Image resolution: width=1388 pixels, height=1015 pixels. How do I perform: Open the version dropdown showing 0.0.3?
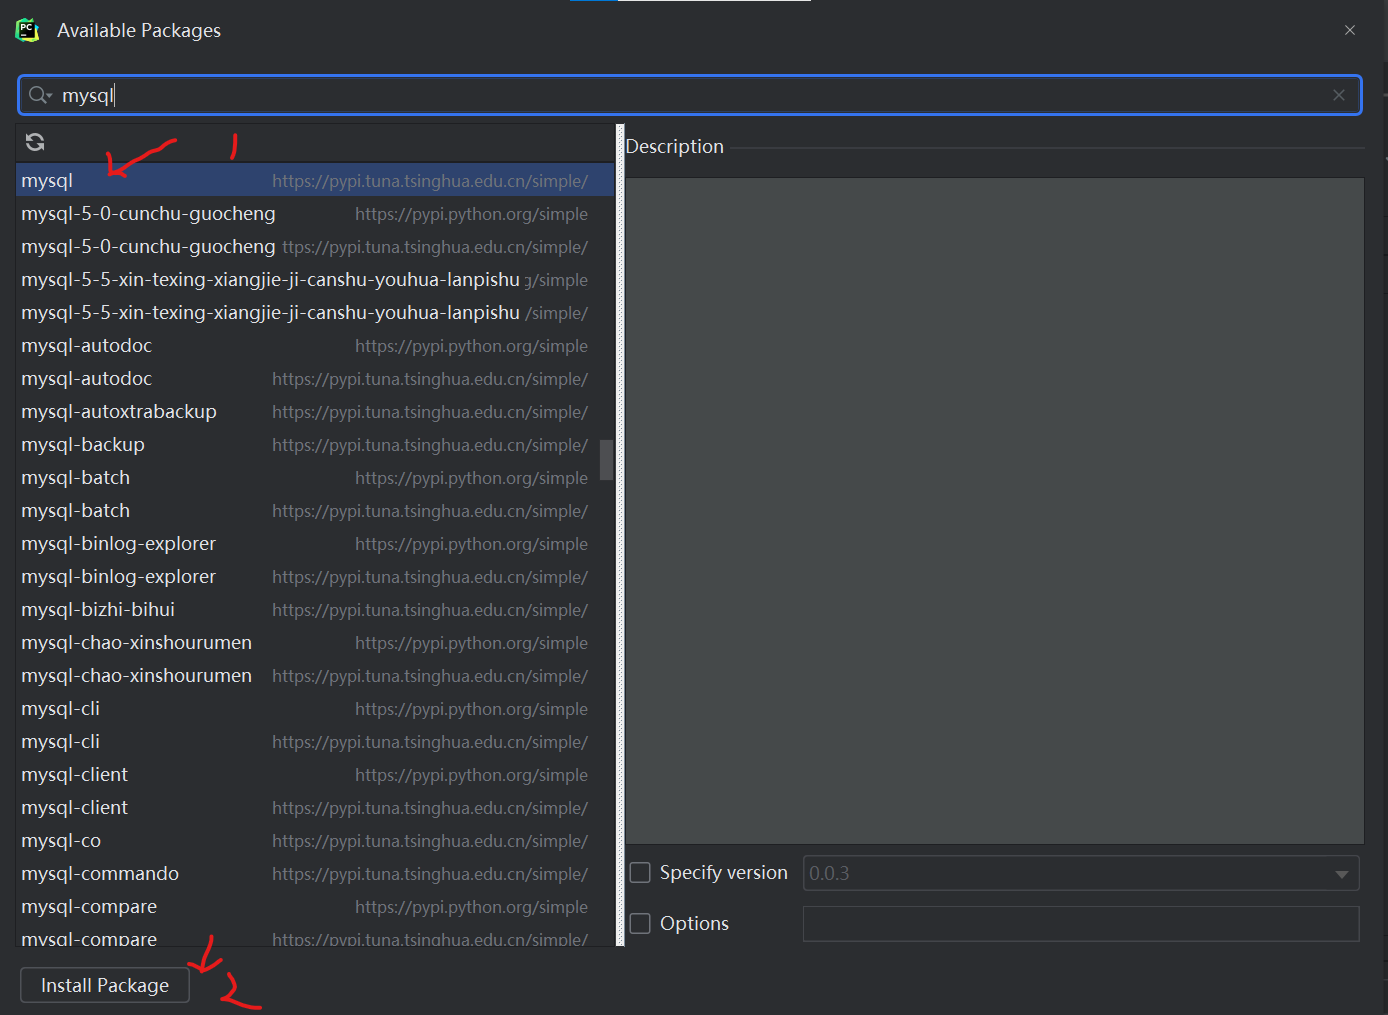1081,873
